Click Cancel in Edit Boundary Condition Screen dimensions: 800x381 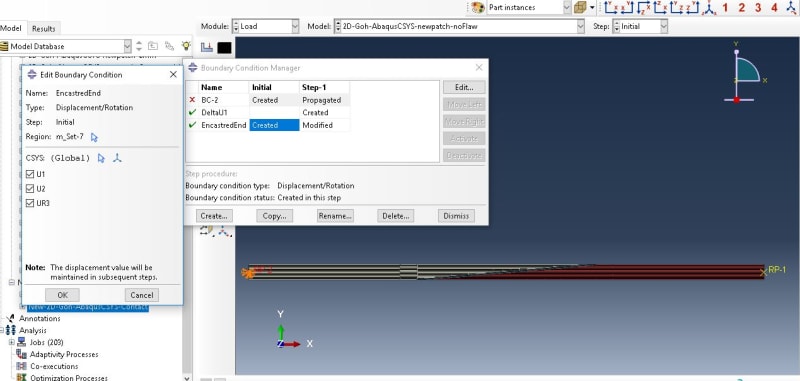(x=142, y=295)
